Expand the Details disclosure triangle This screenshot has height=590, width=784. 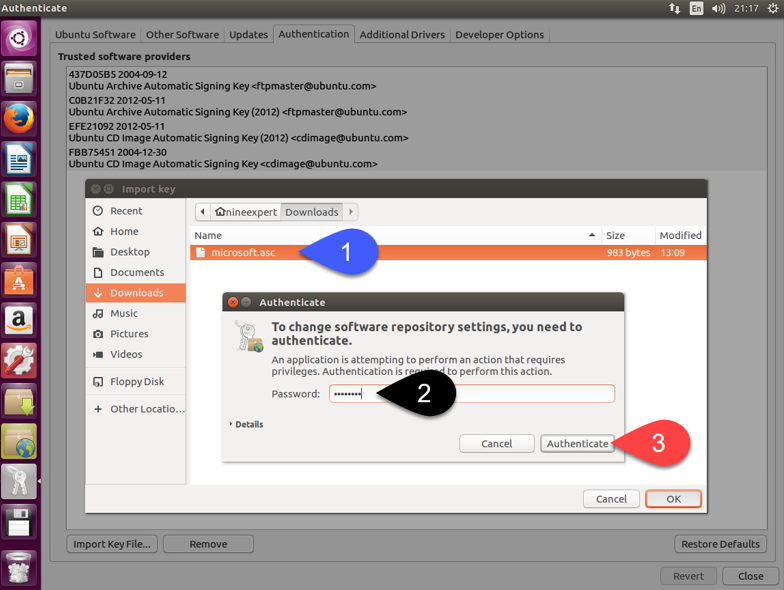point(231,424)
